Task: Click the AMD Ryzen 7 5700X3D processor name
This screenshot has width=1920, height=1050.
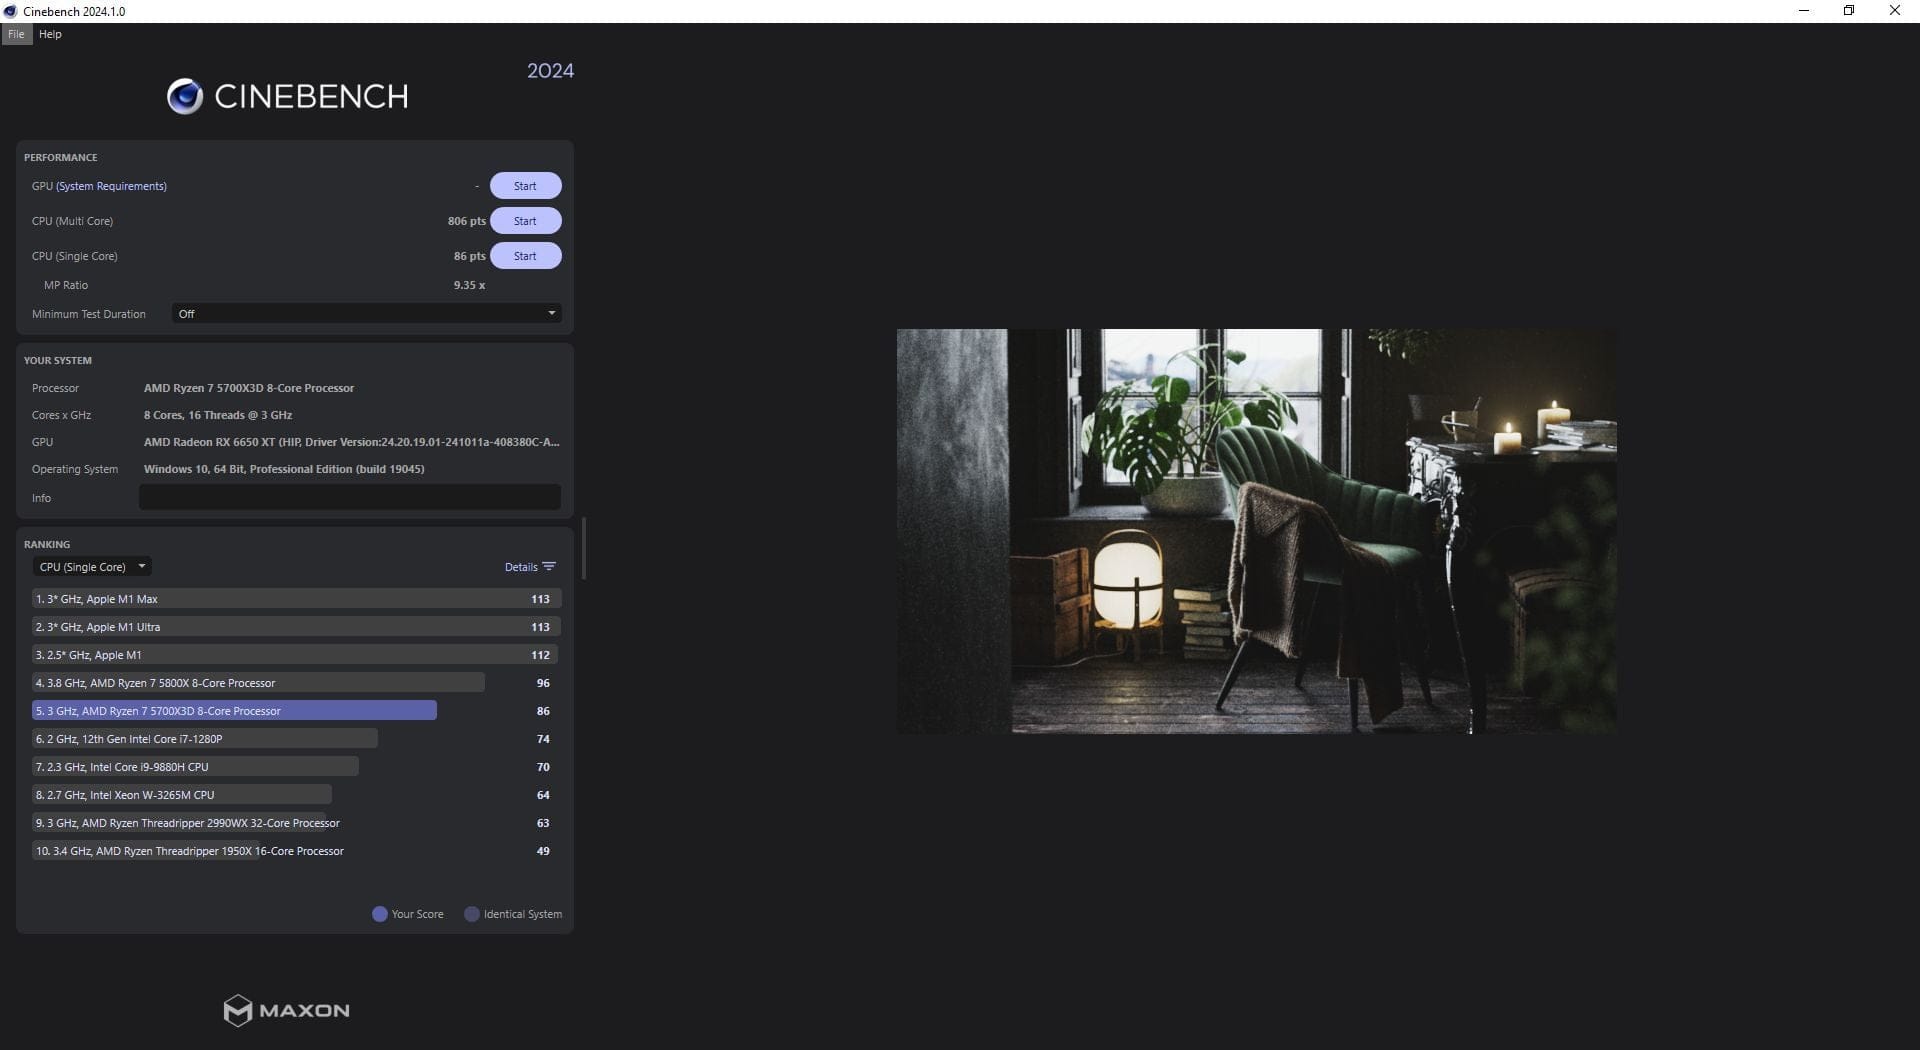Action: pos(249,388)
